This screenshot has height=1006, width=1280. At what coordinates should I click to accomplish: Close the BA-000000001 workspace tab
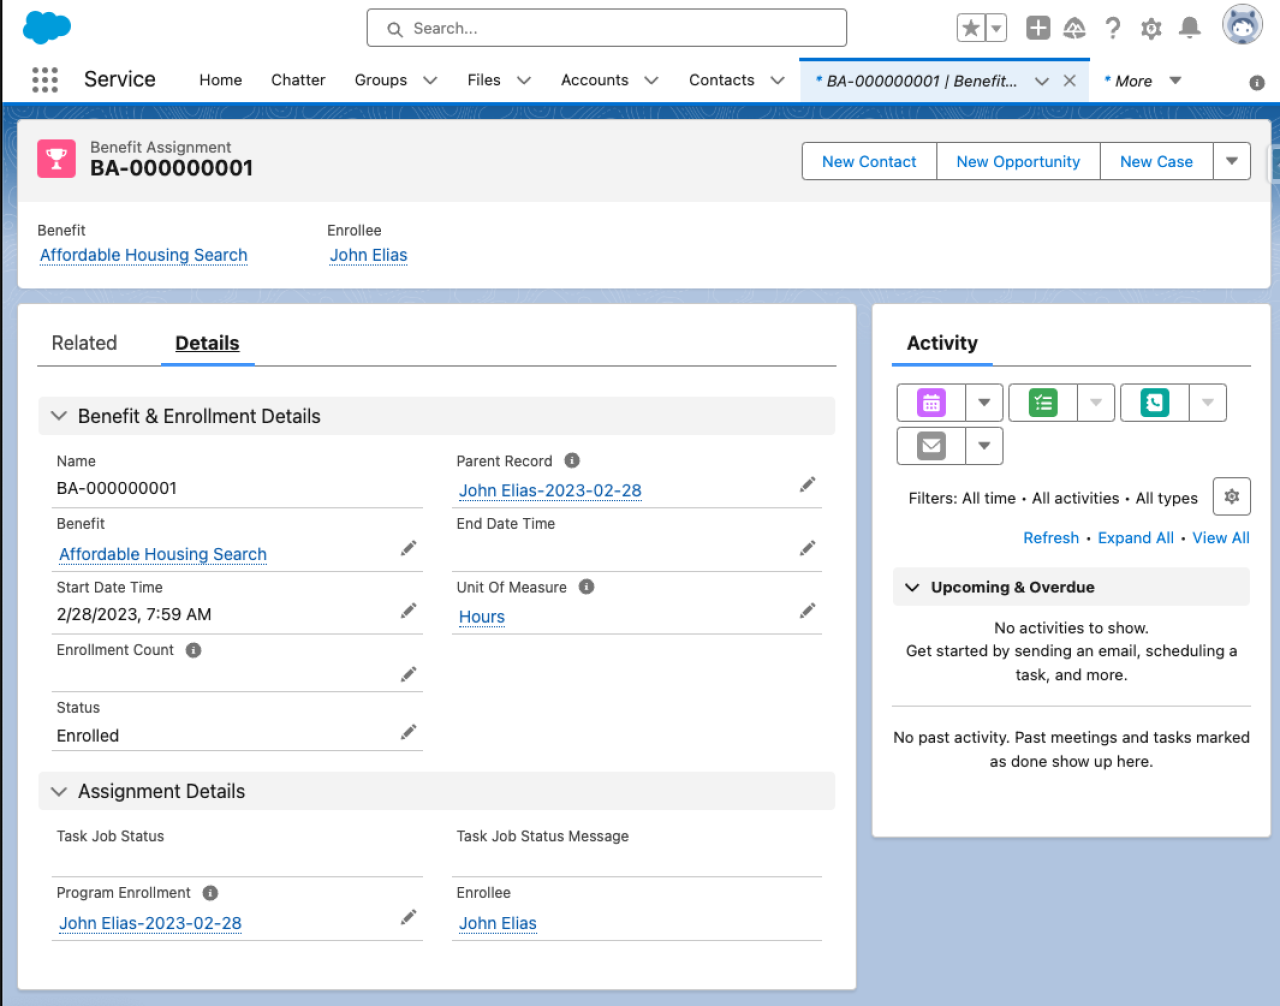1070,81
